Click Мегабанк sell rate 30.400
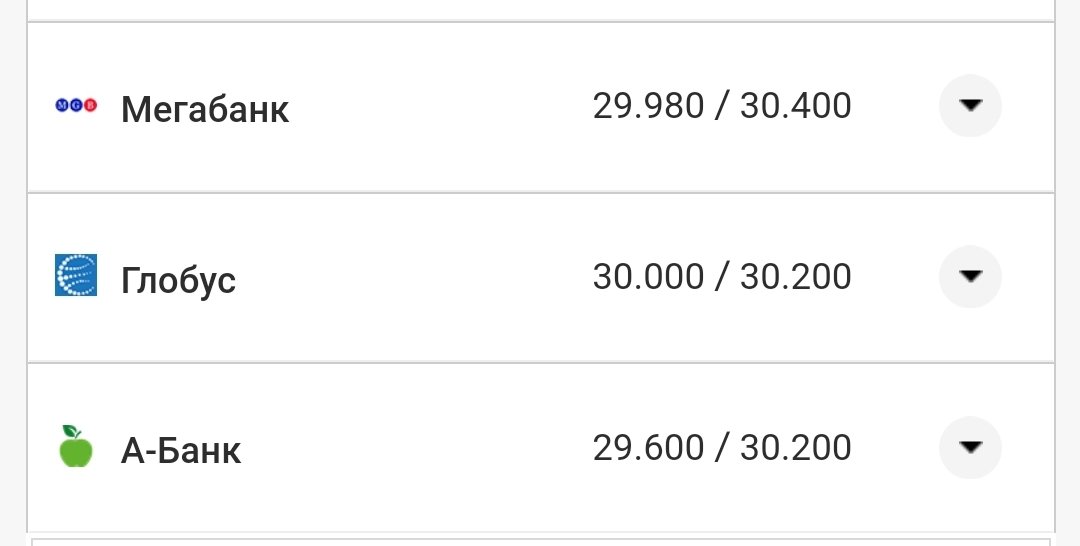The width and height of the screenshot is (1080, 546). point(796,106)
